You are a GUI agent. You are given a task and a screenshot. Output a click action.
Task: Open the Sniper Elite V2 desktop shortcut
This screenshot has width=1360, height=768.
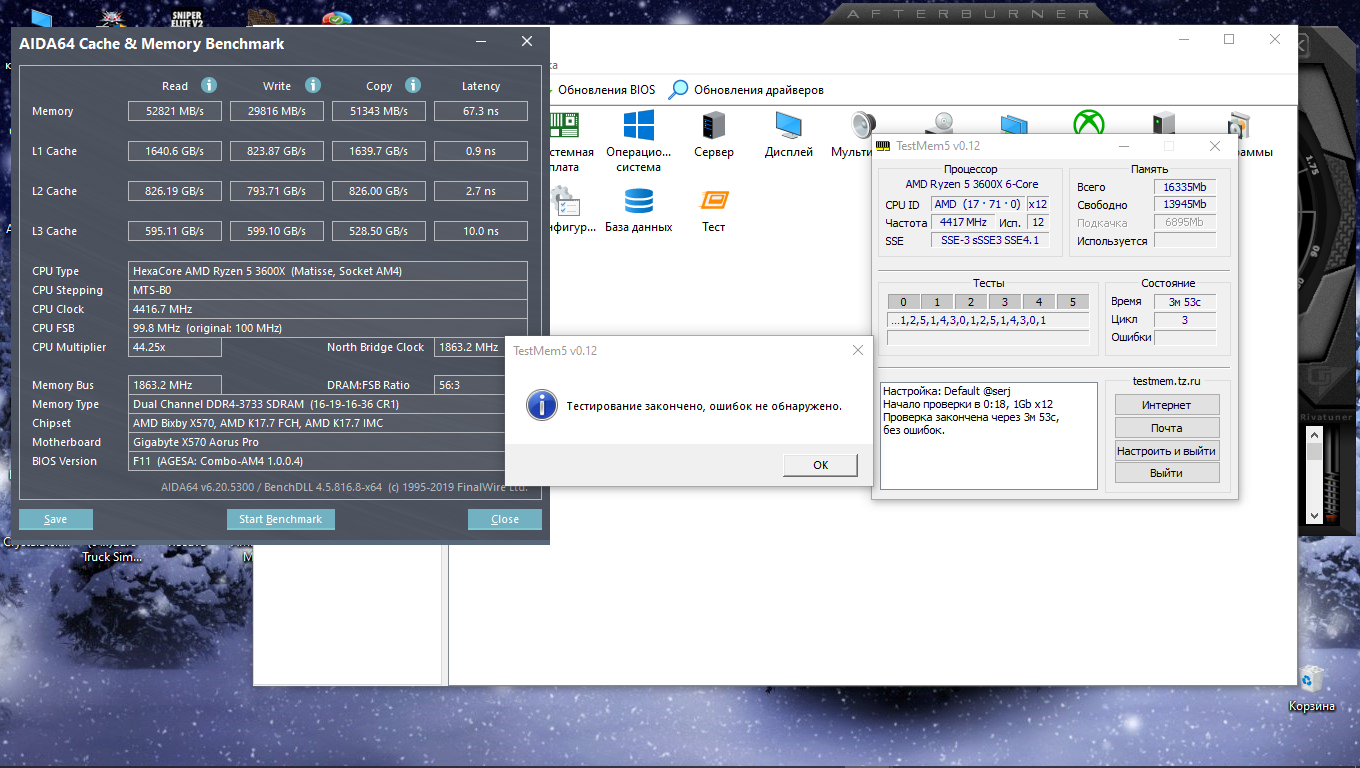(x=187, y=18)
